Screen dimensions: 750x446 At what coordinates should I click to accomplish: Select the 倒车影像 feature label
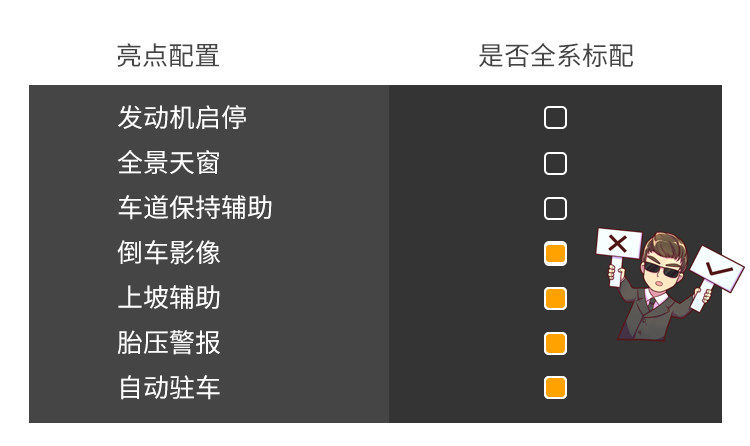tap(168, 253)
